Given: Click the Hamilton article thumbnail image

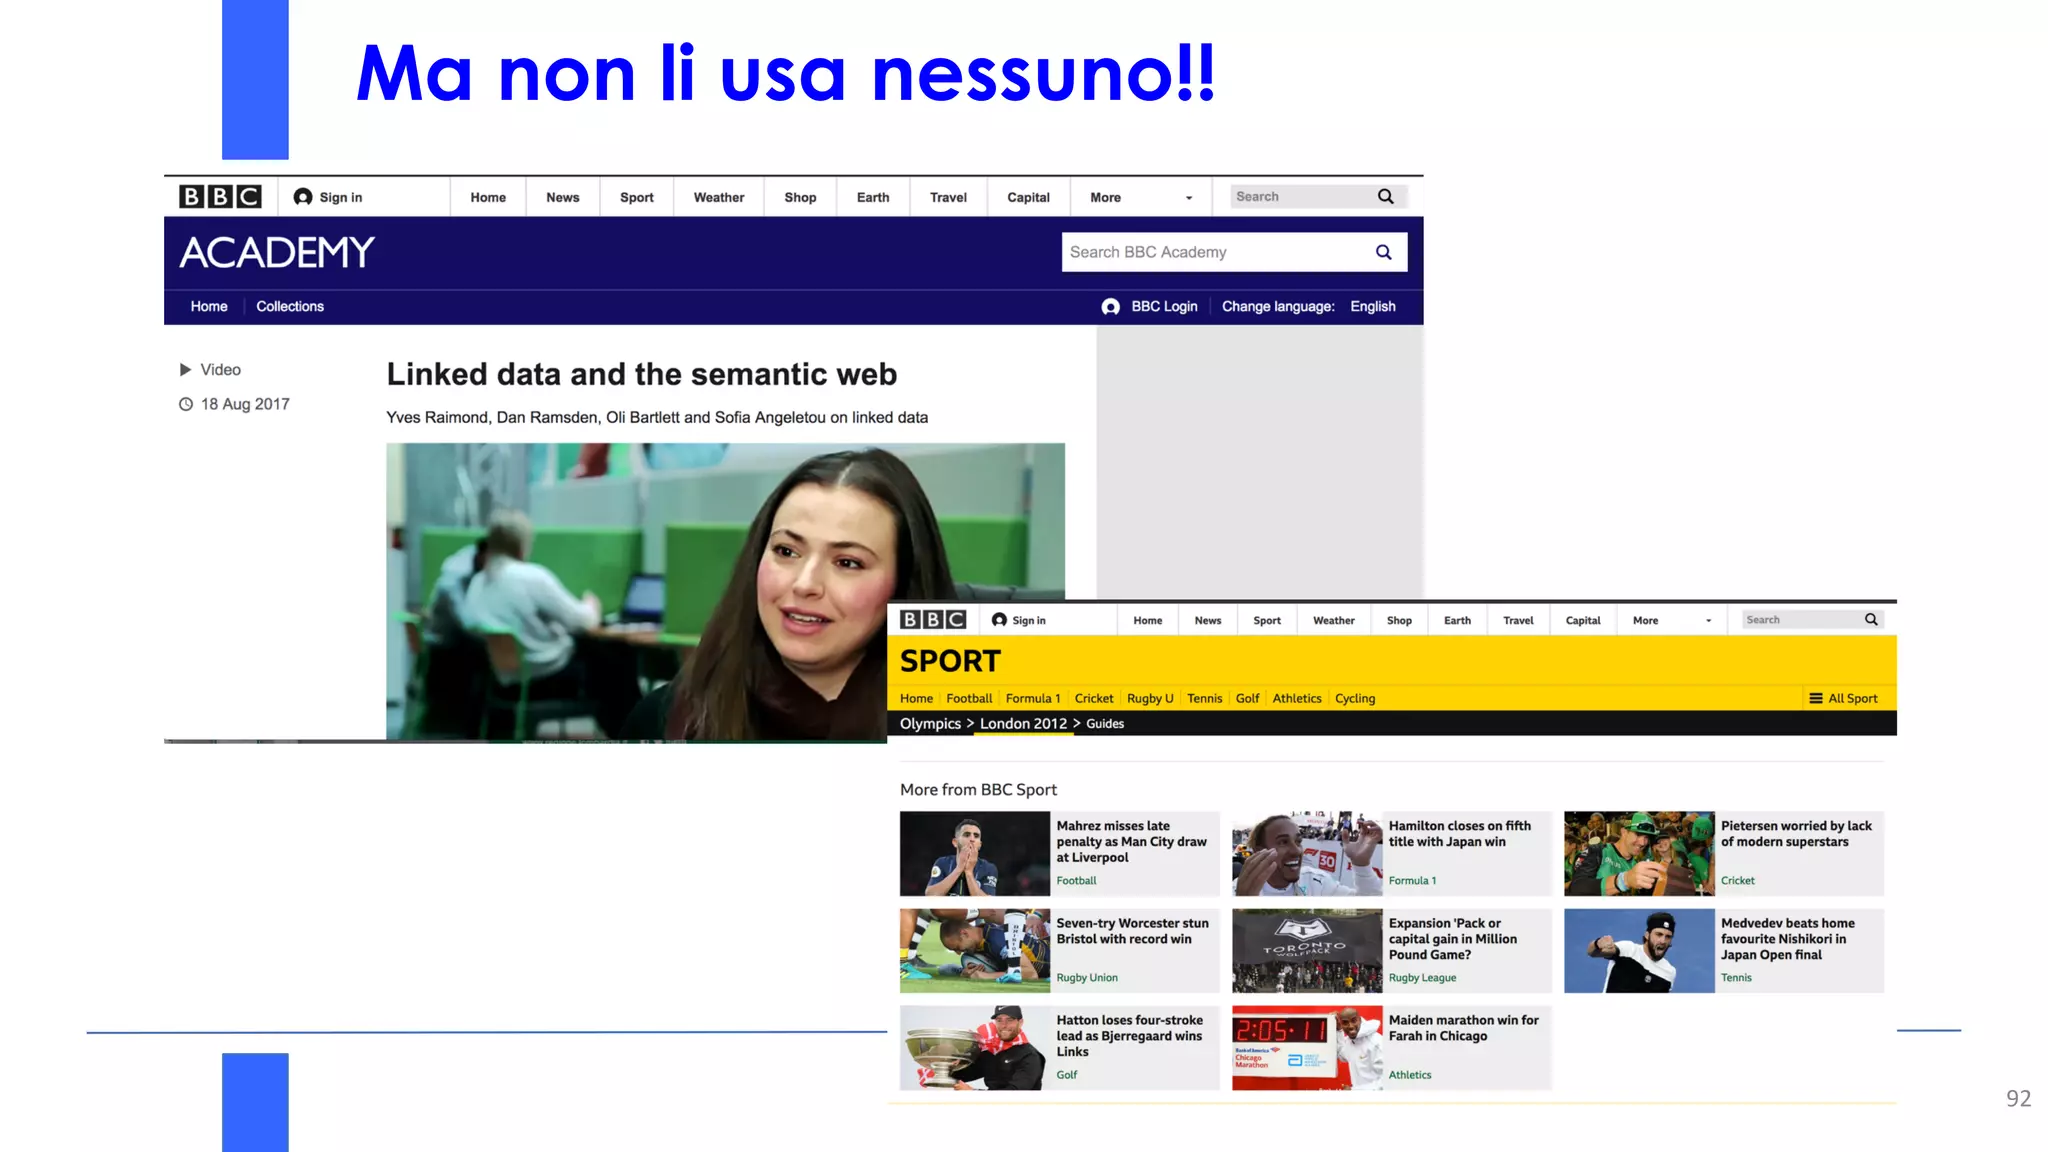Looking at the screenshot, I should [x=1307, y=853].
